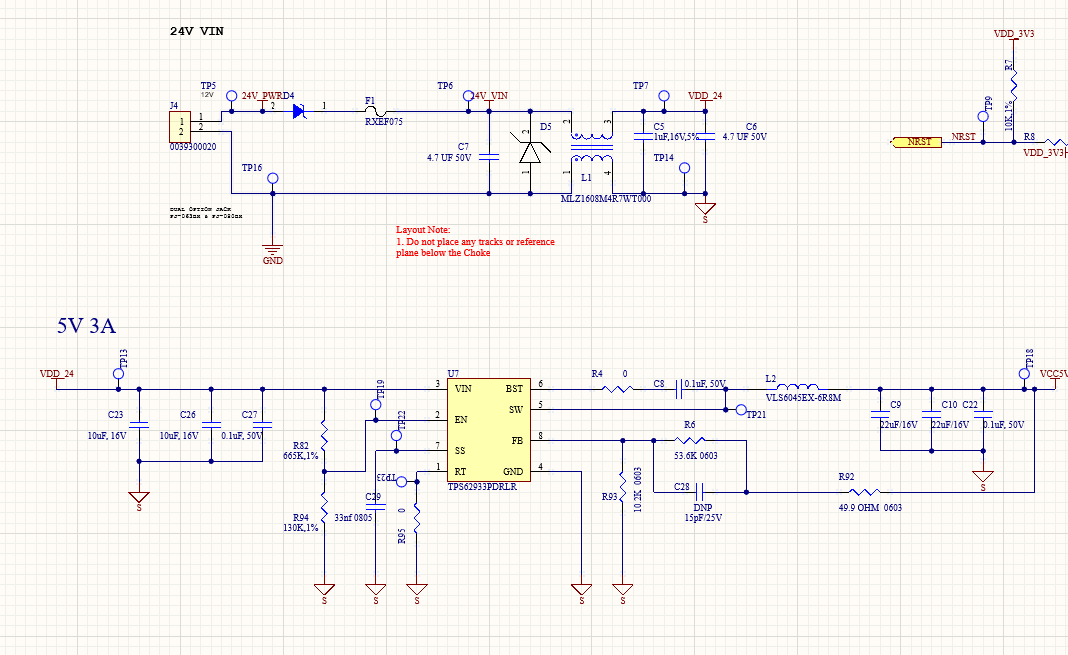Select the NRST yellow port tag
The image size is (1068, 655).
coord(917,142)
